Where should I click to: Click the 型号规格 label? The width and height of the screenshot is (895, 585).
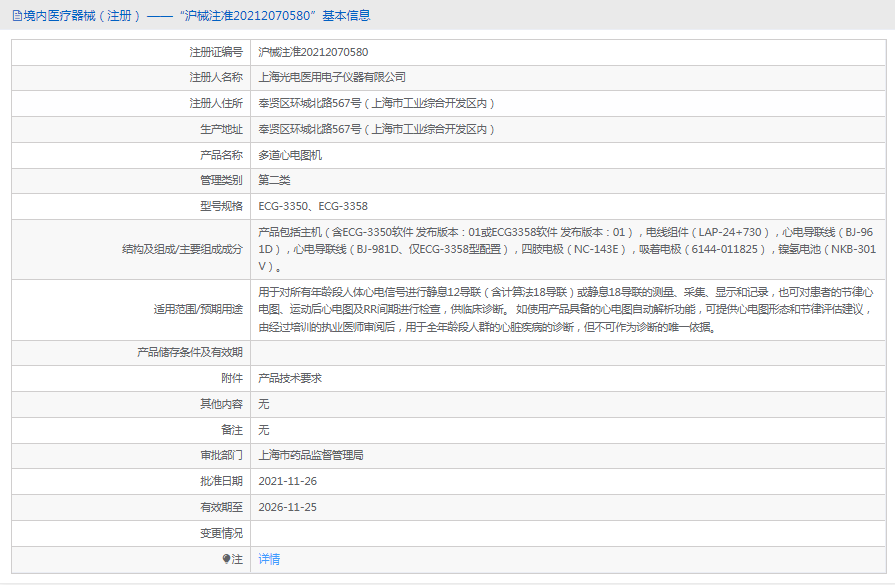(221, 207)
